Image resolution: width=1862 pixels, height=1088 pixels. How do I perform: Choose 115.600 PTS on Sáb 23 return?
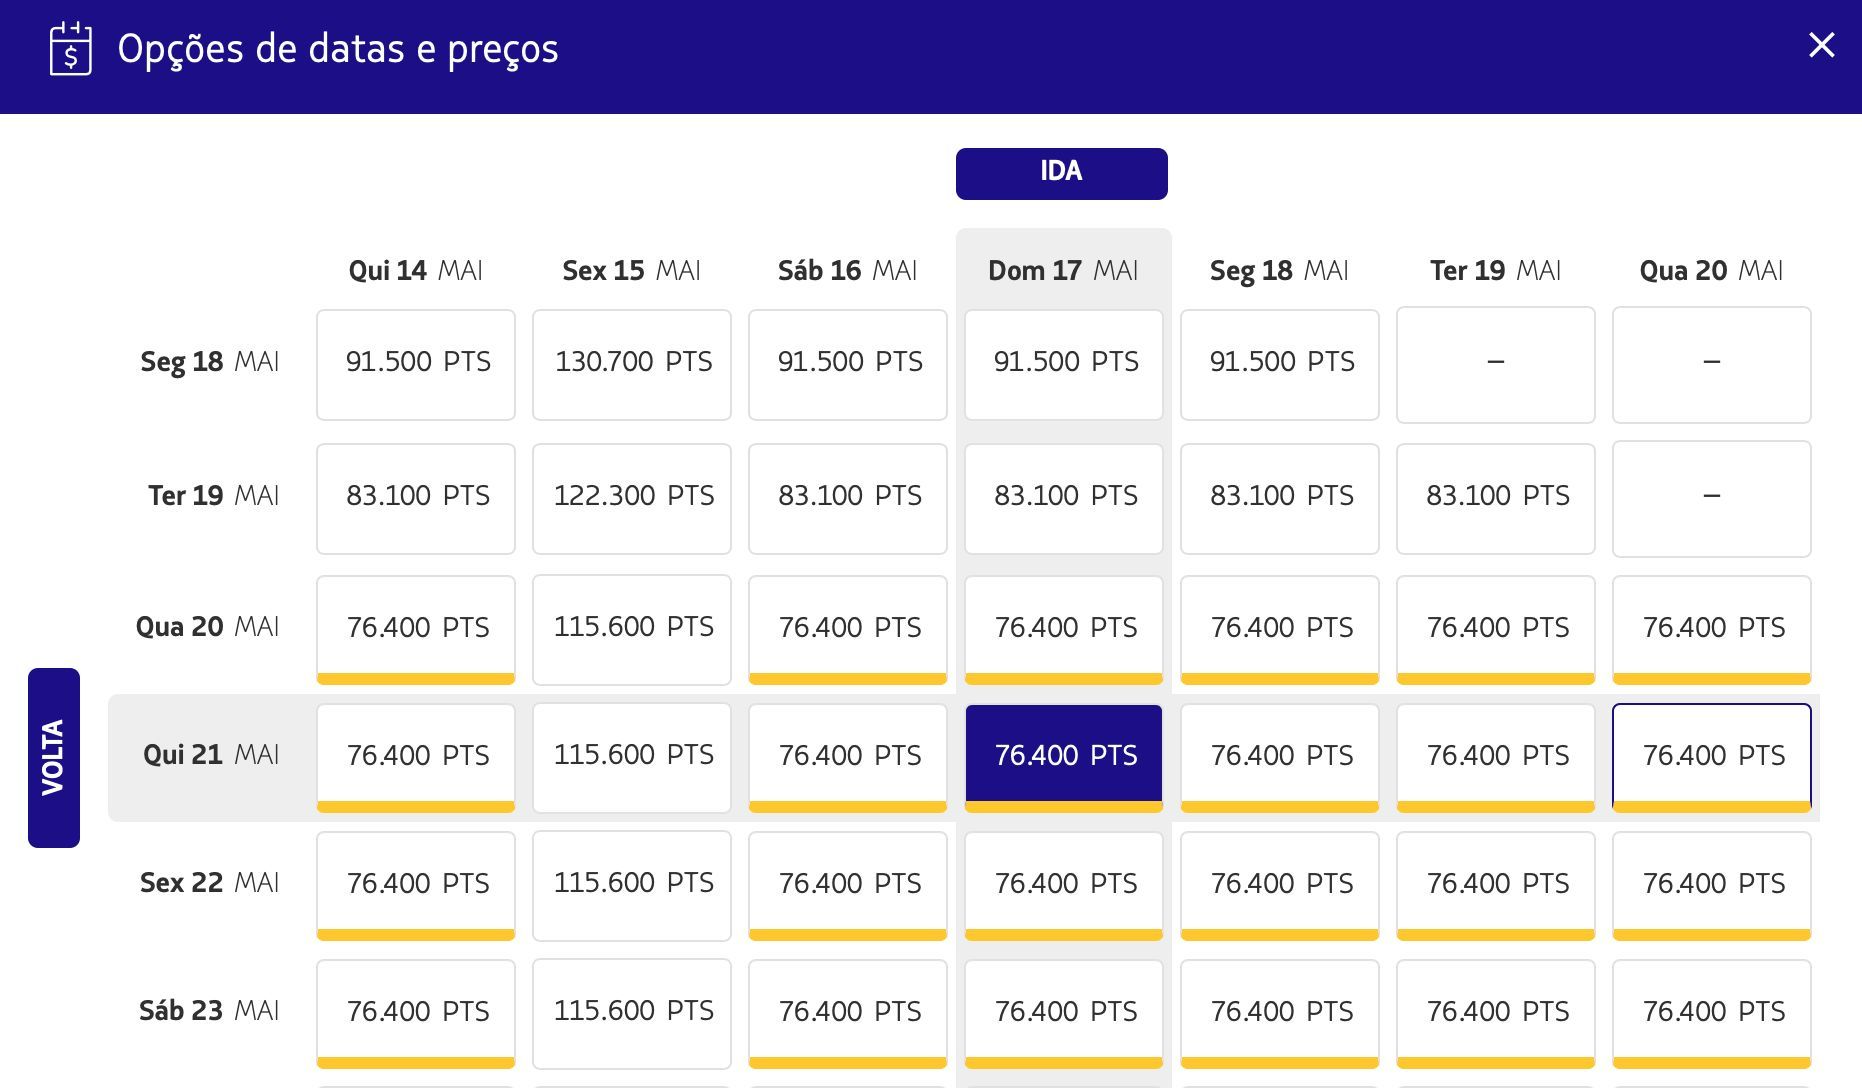coord(632,1013)
